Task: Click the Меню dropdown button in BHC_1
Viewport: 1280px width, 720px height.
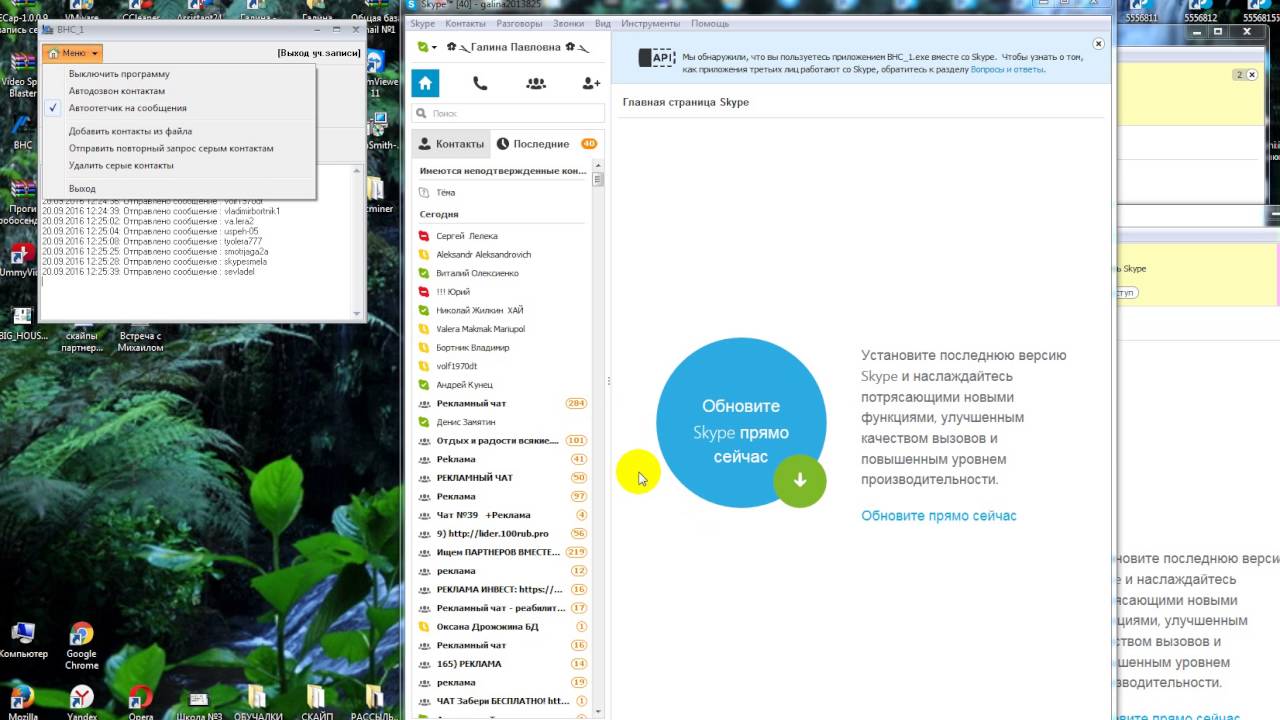Action: [73, 53]
